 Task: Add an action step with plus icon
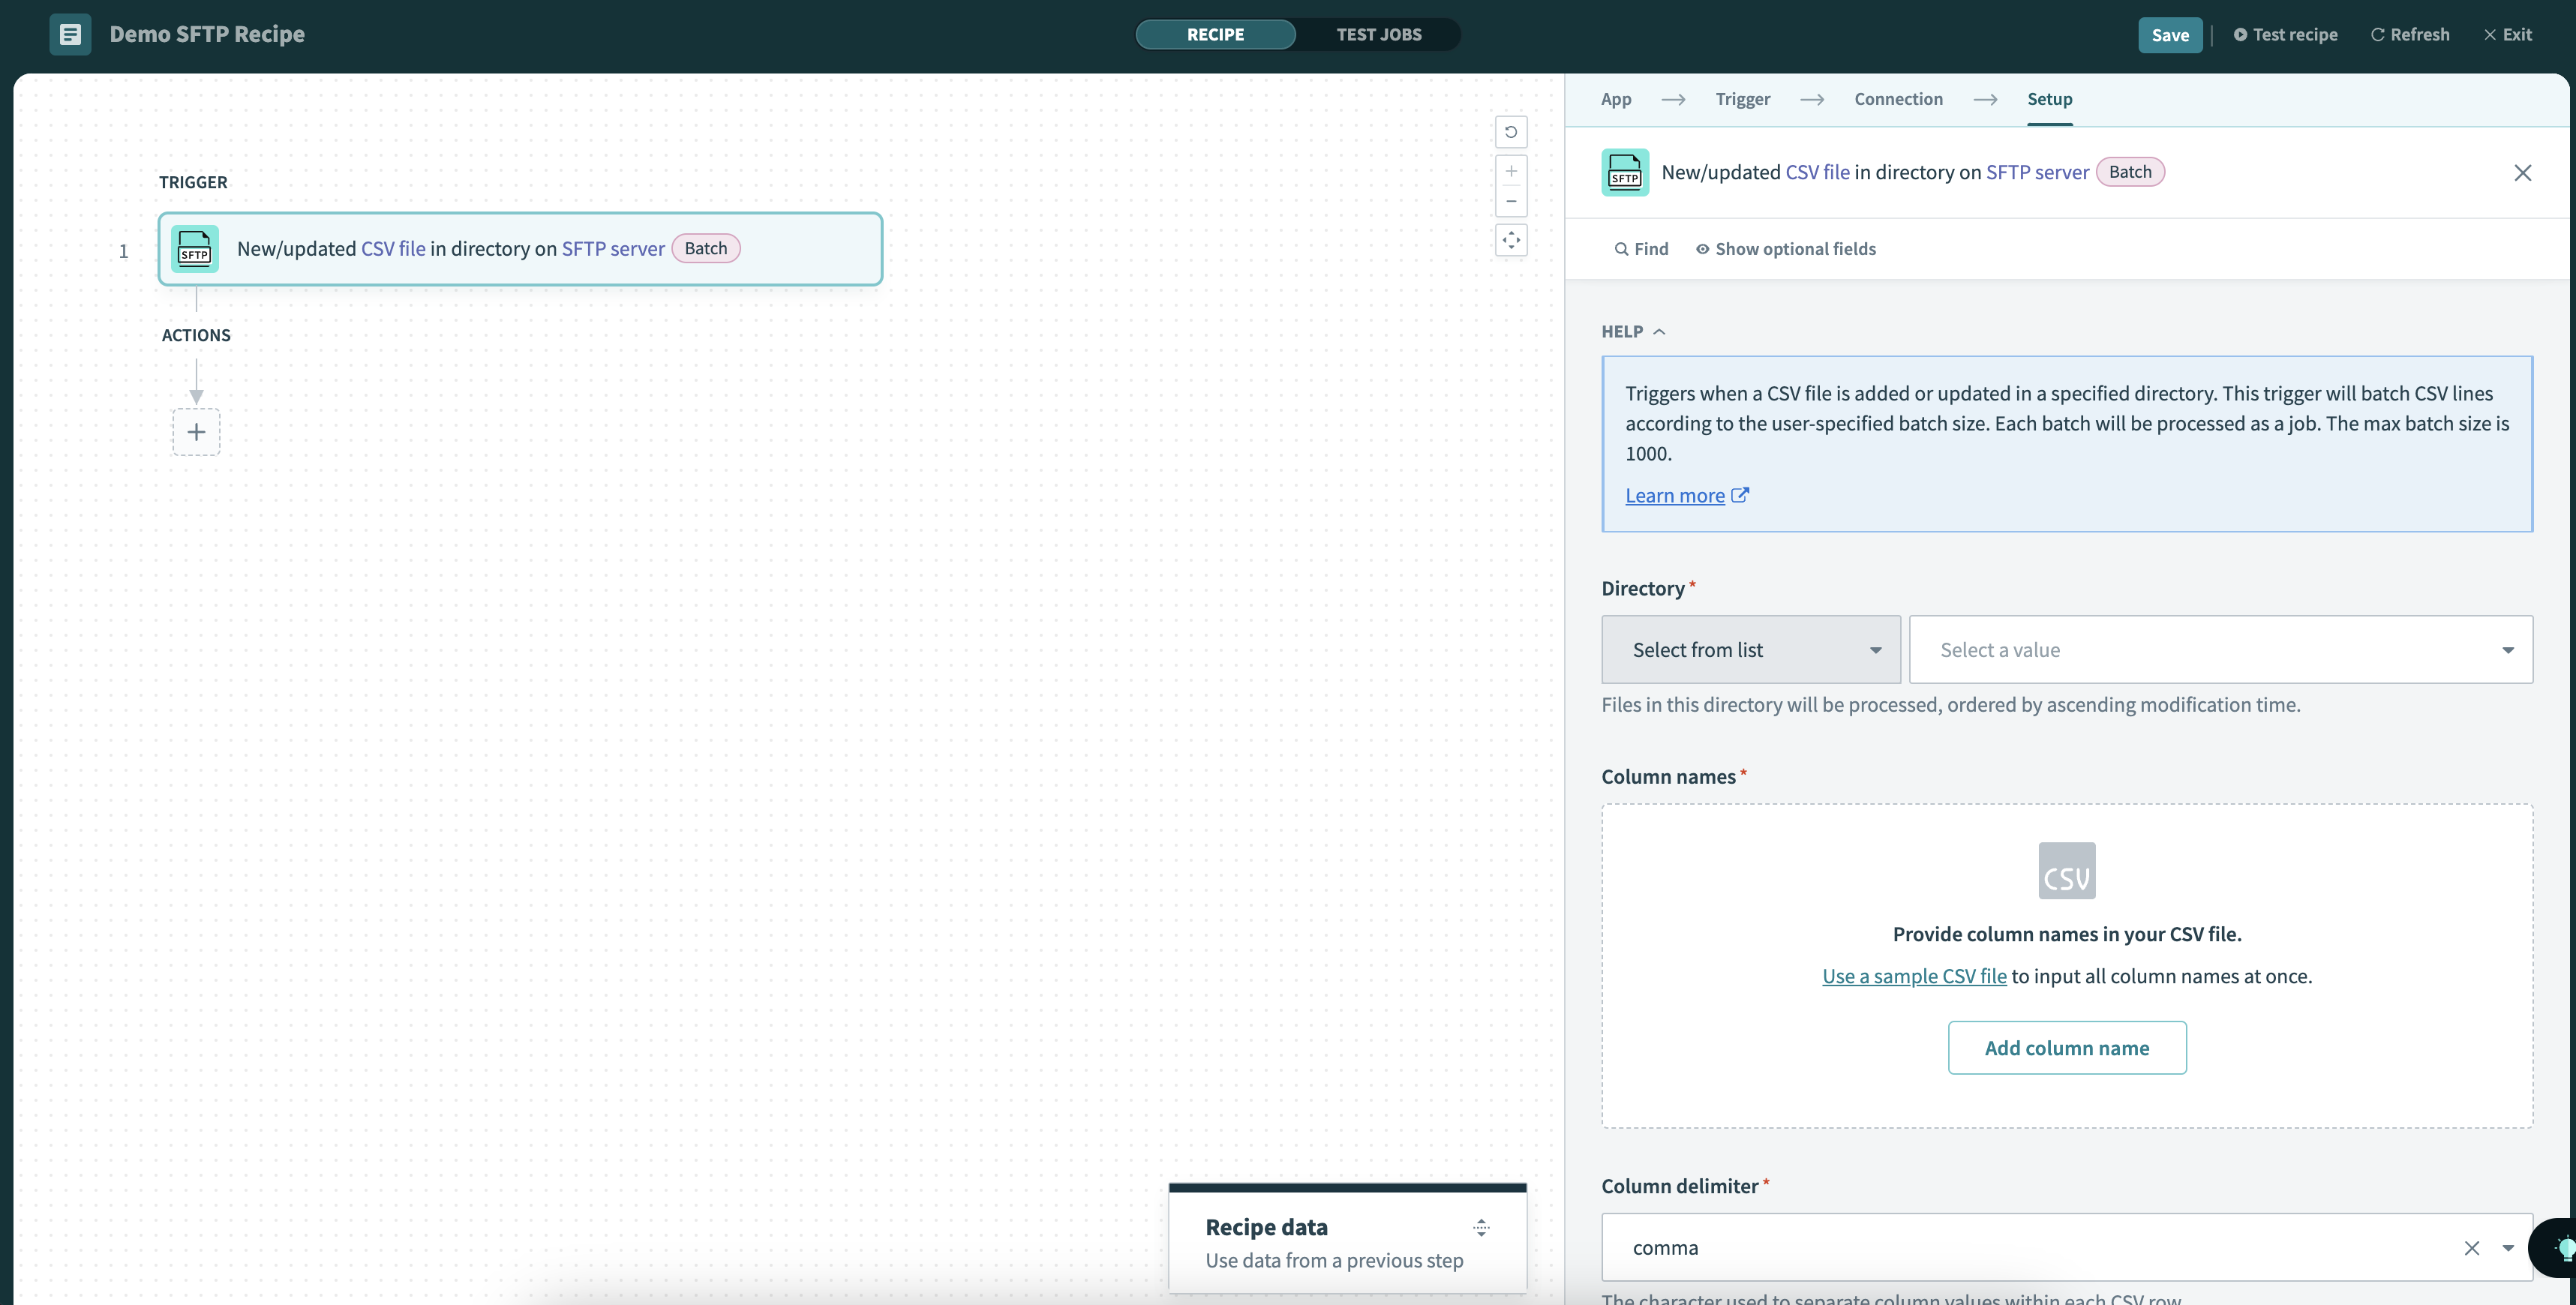click(x=196, y=432)
